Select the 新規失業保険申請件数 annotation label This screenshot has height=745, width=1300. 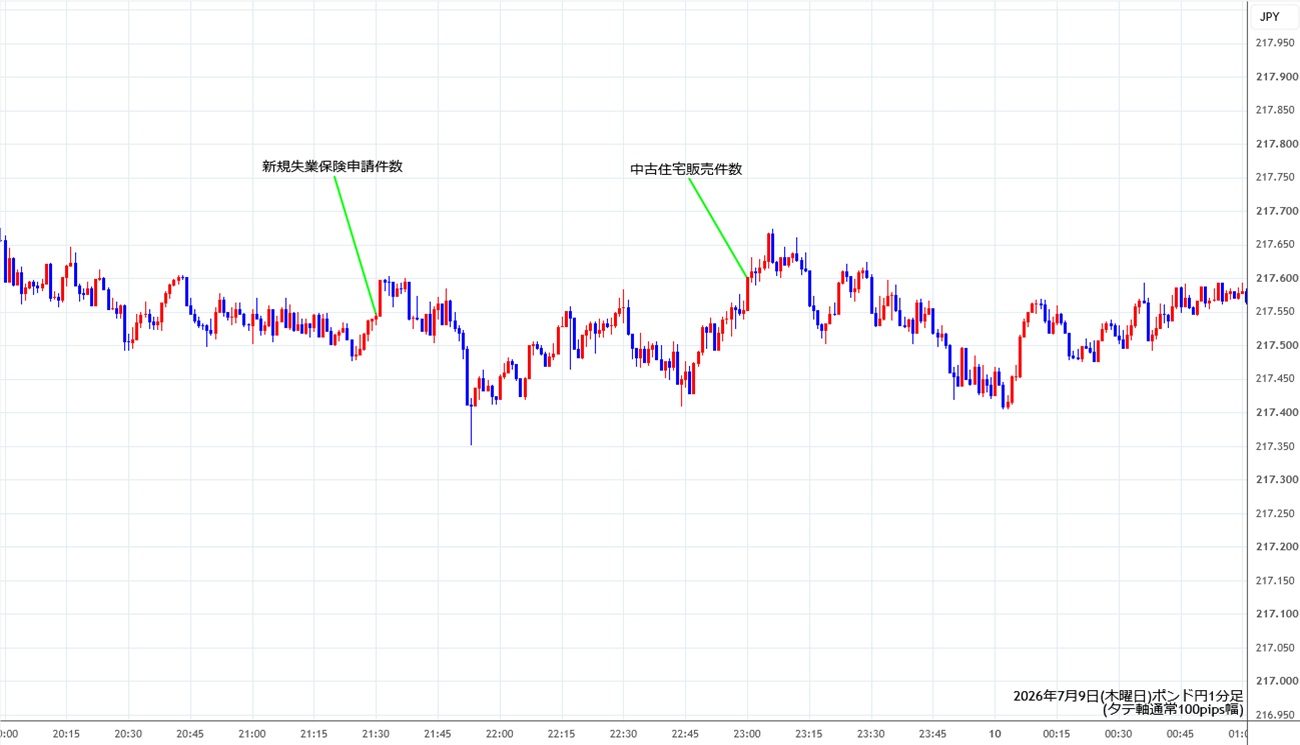[x=332, y=167]
